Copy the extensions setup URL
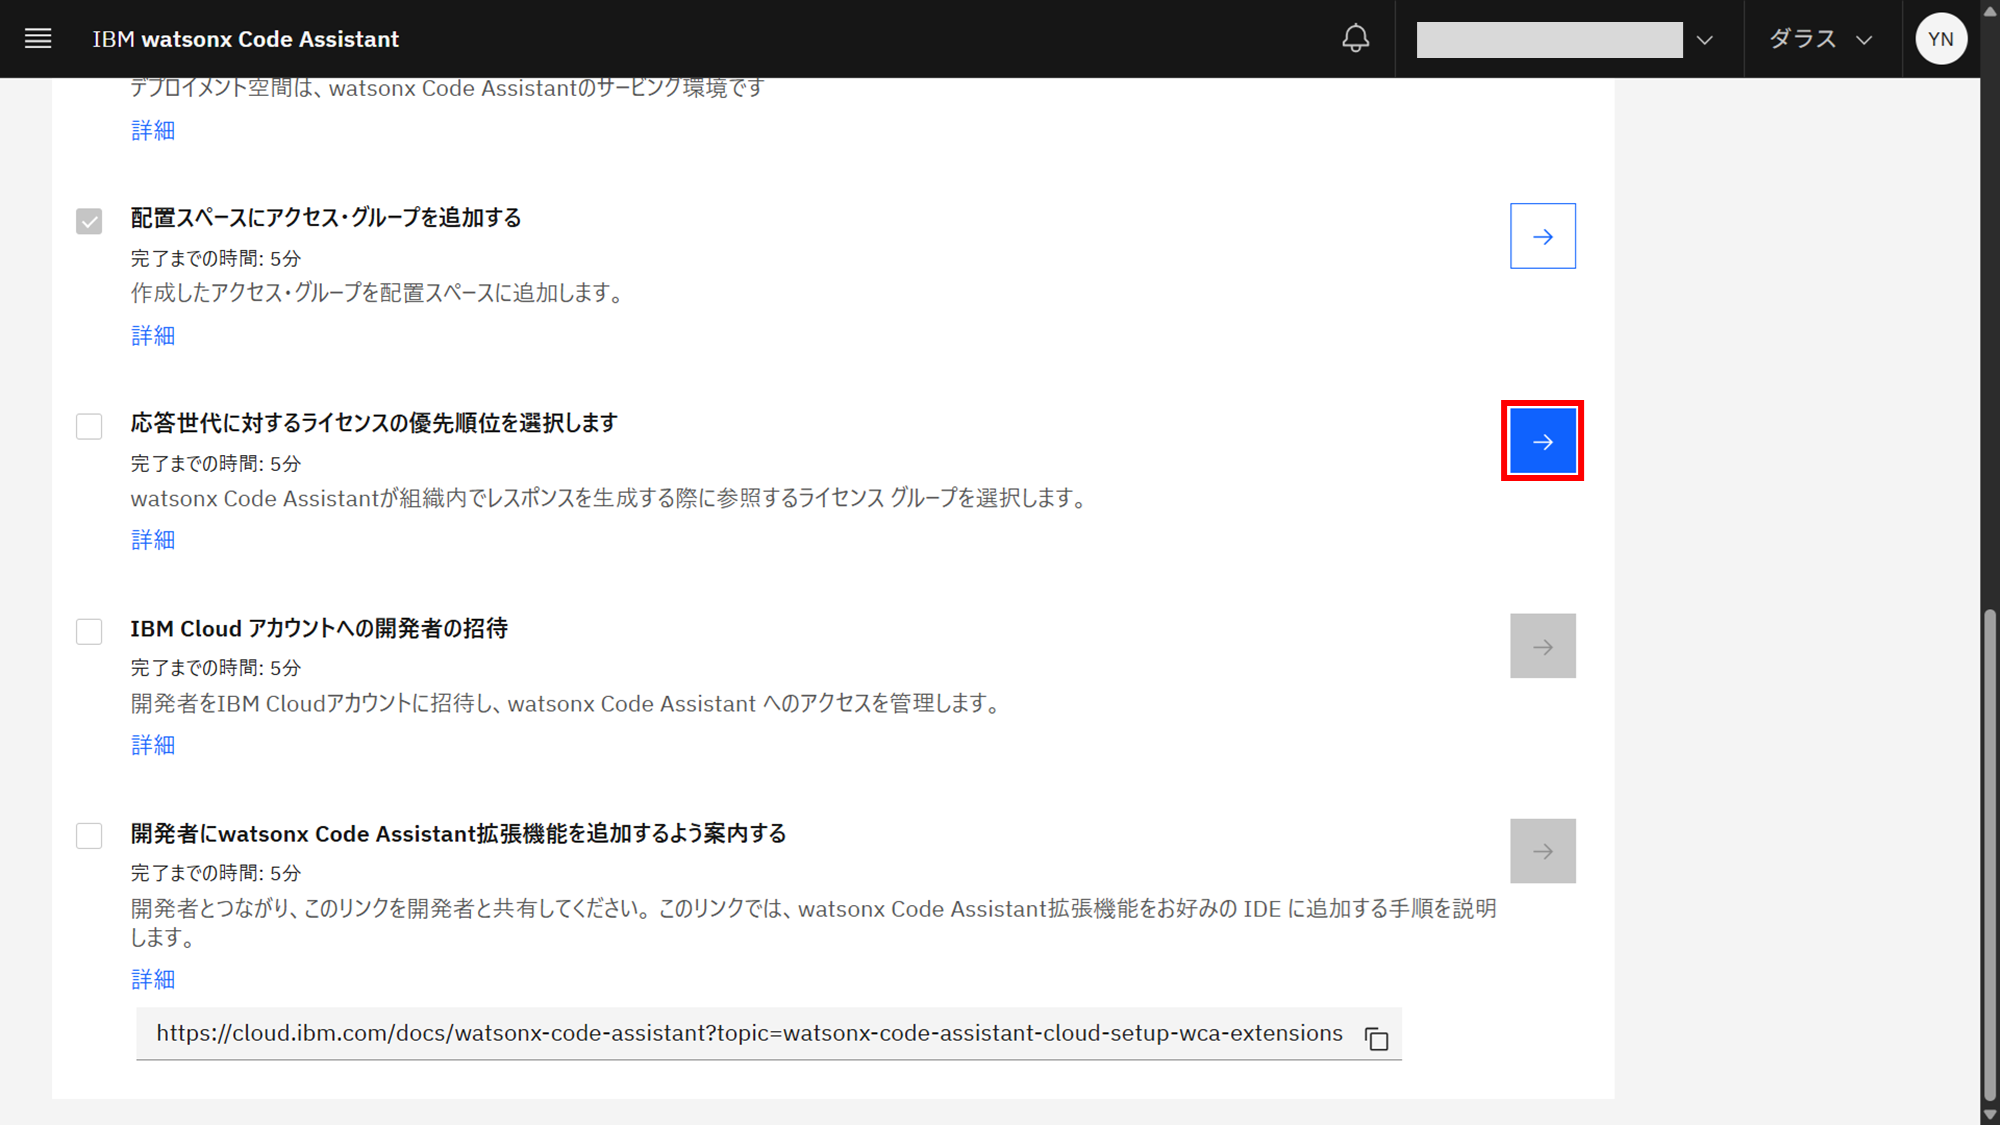The image size is (2000, 1125). pos(1376,1038)
